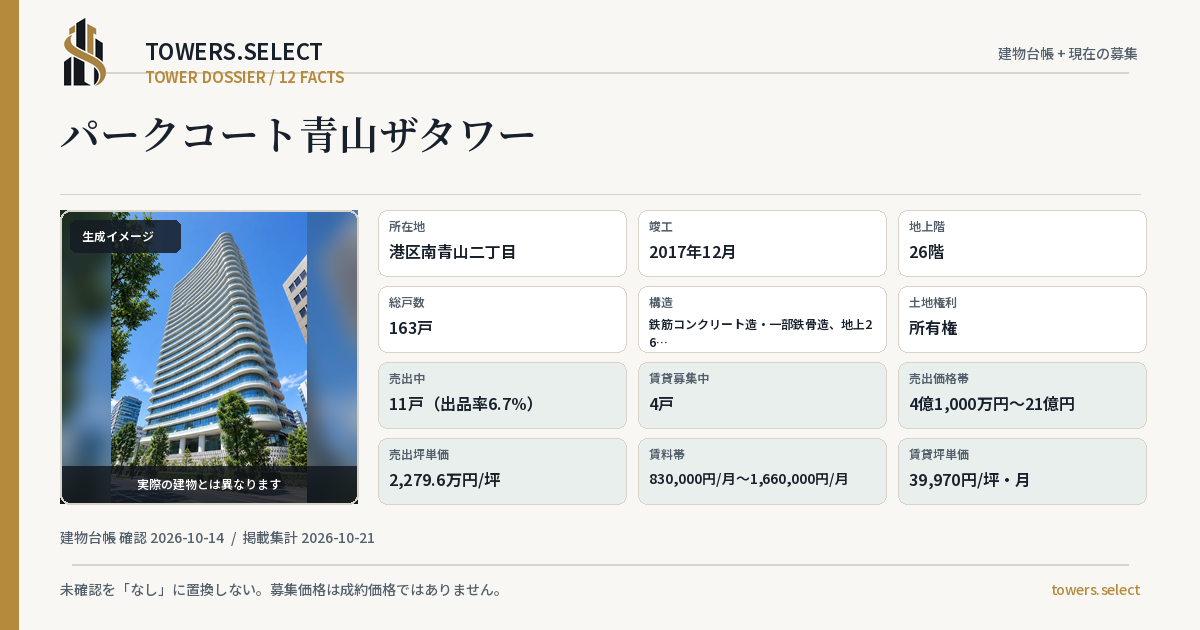Select the 構造 鉄筋コンクリート造 card
This screenshot has width=1200, height=630.
pos(762,319)
